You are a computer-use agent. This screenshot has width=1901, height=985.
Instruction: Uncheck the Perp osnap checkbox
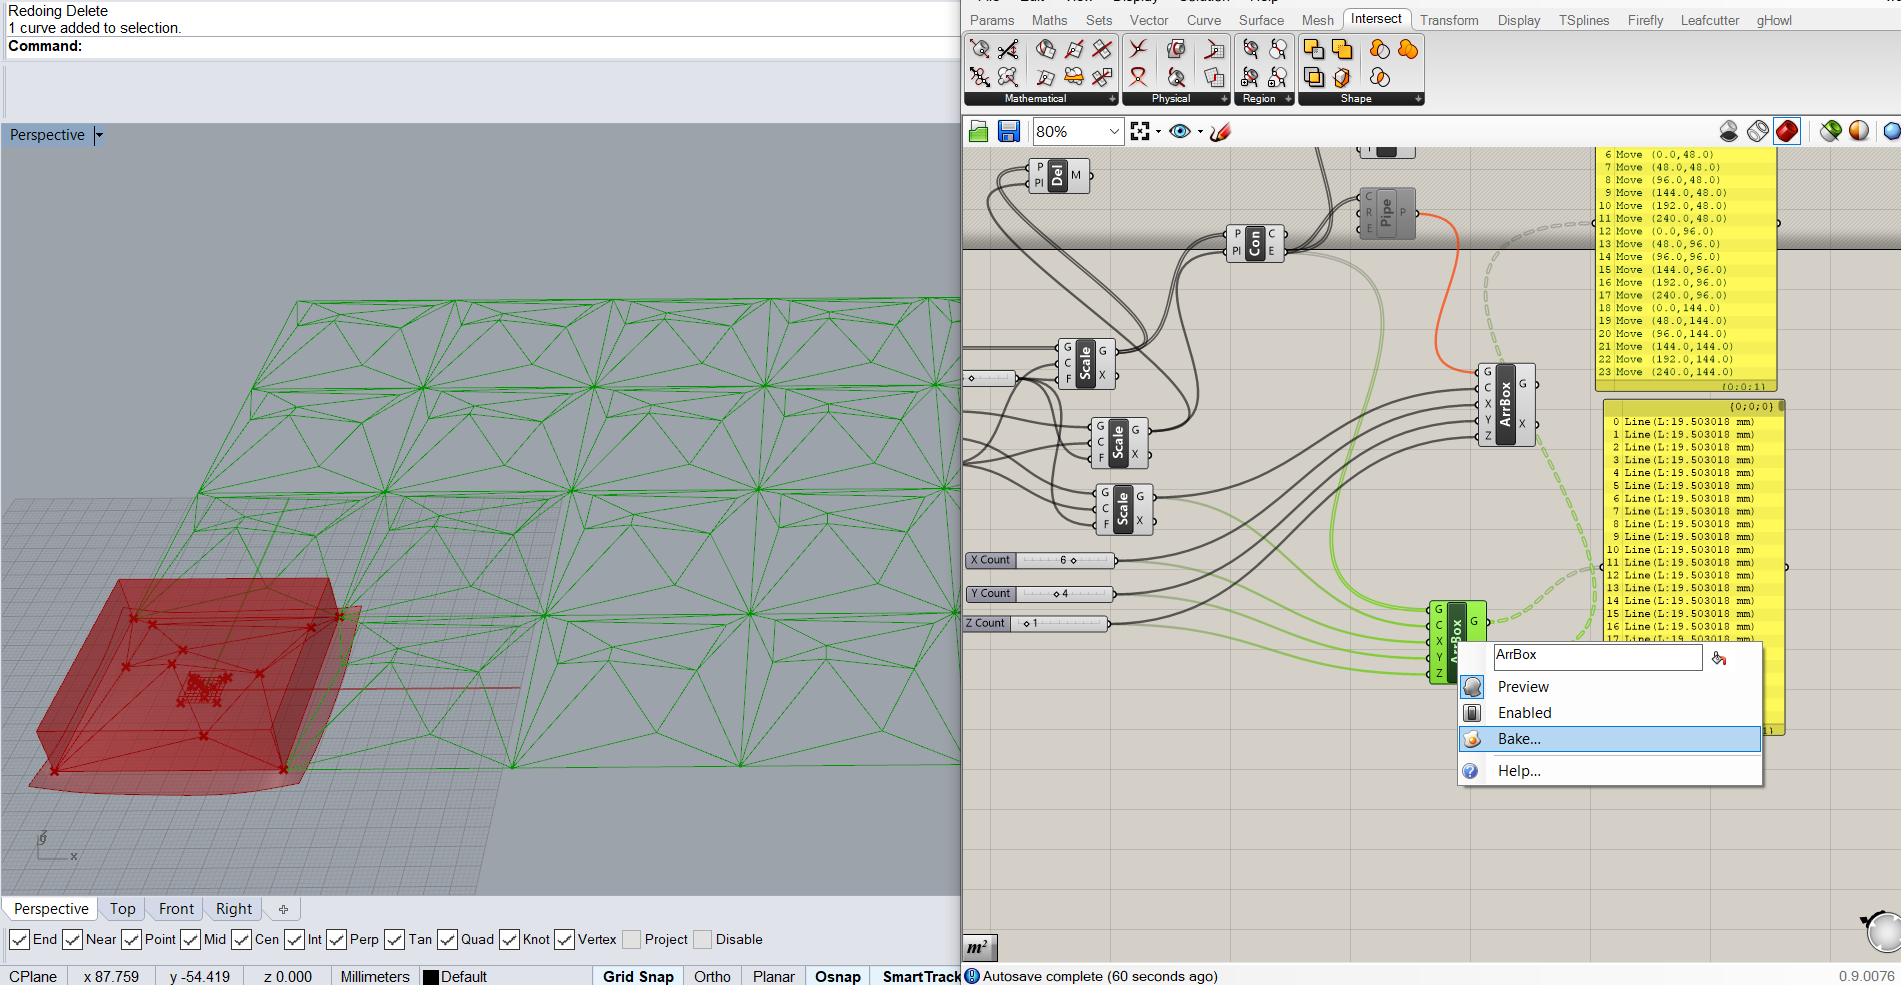(x=336, y=940)
